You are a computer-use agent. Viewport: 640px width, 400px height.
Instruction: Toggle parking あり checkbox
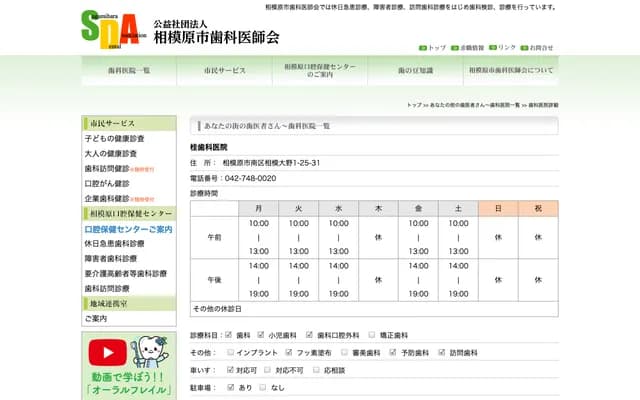(x=231, y=387)
